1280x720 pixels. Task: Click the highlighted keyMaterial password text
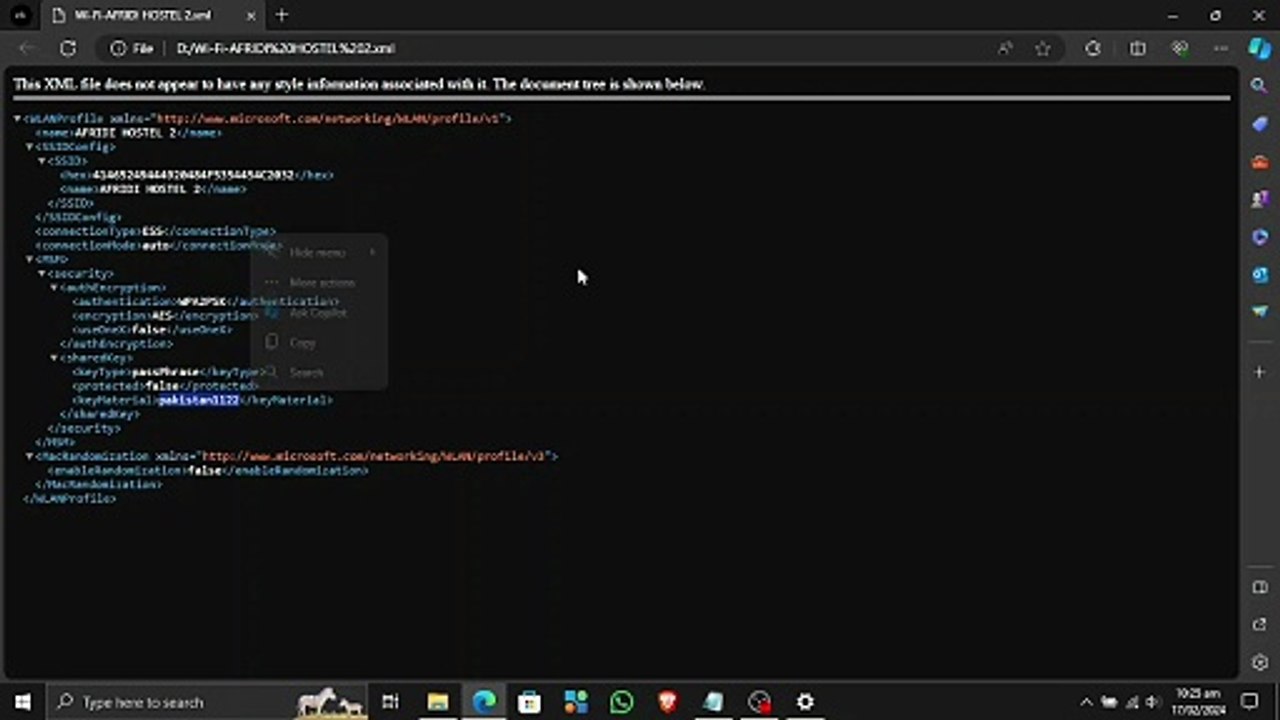pos(198,400)
